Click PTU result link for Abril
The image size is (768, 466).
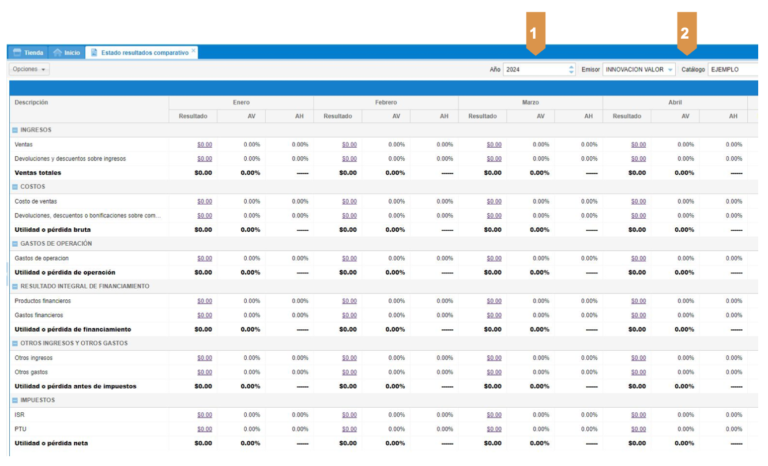point(638,428)
